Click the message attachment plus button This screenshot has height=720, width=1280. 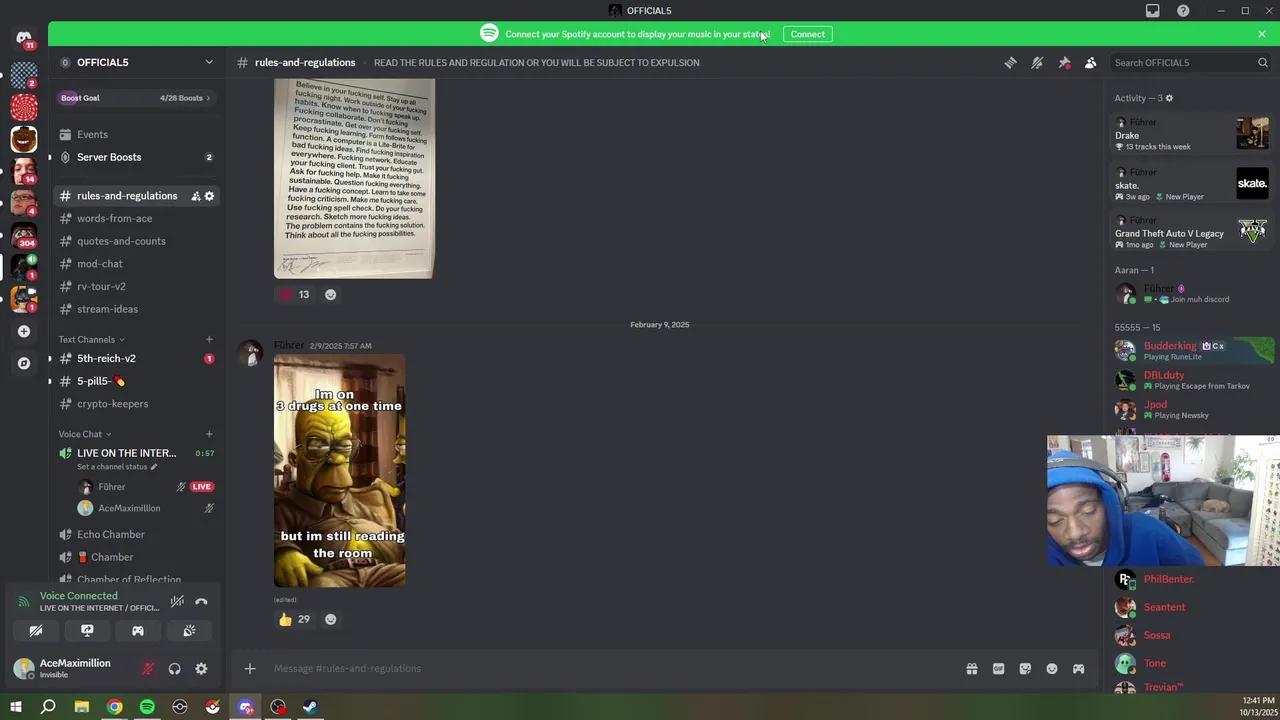[x=250, y=669]
